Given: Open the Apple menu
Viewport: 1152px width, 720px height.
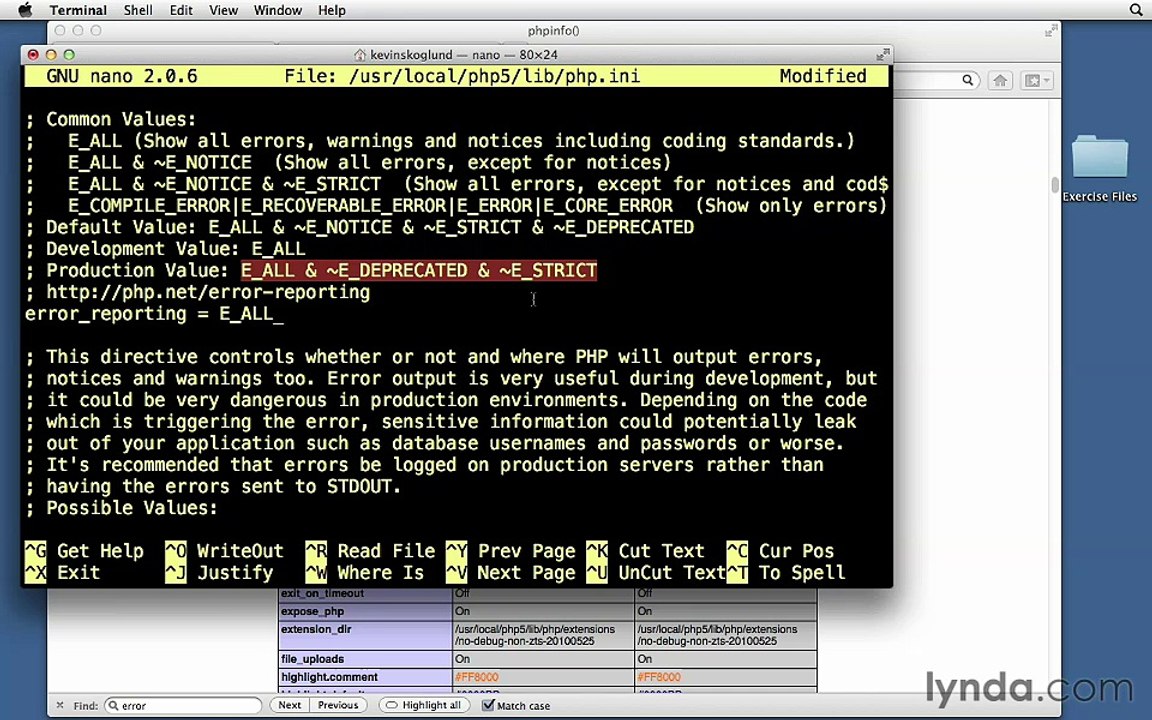Looking at the screenshot, I should click(25, 10).
